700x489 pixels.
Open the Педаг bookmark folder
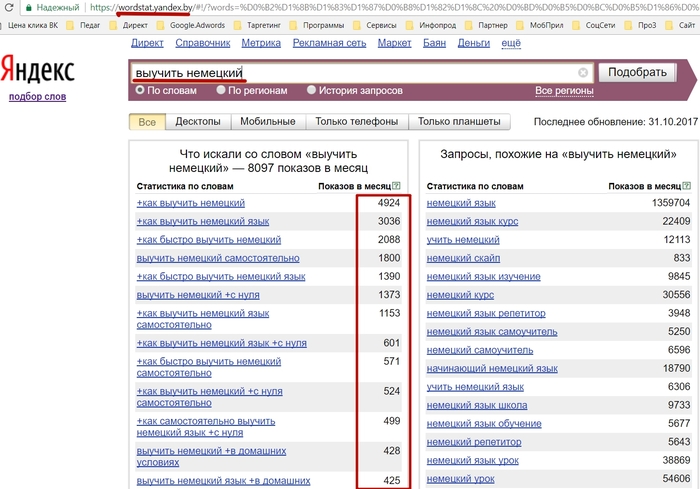pyautogui.click(x=83, y=25)
